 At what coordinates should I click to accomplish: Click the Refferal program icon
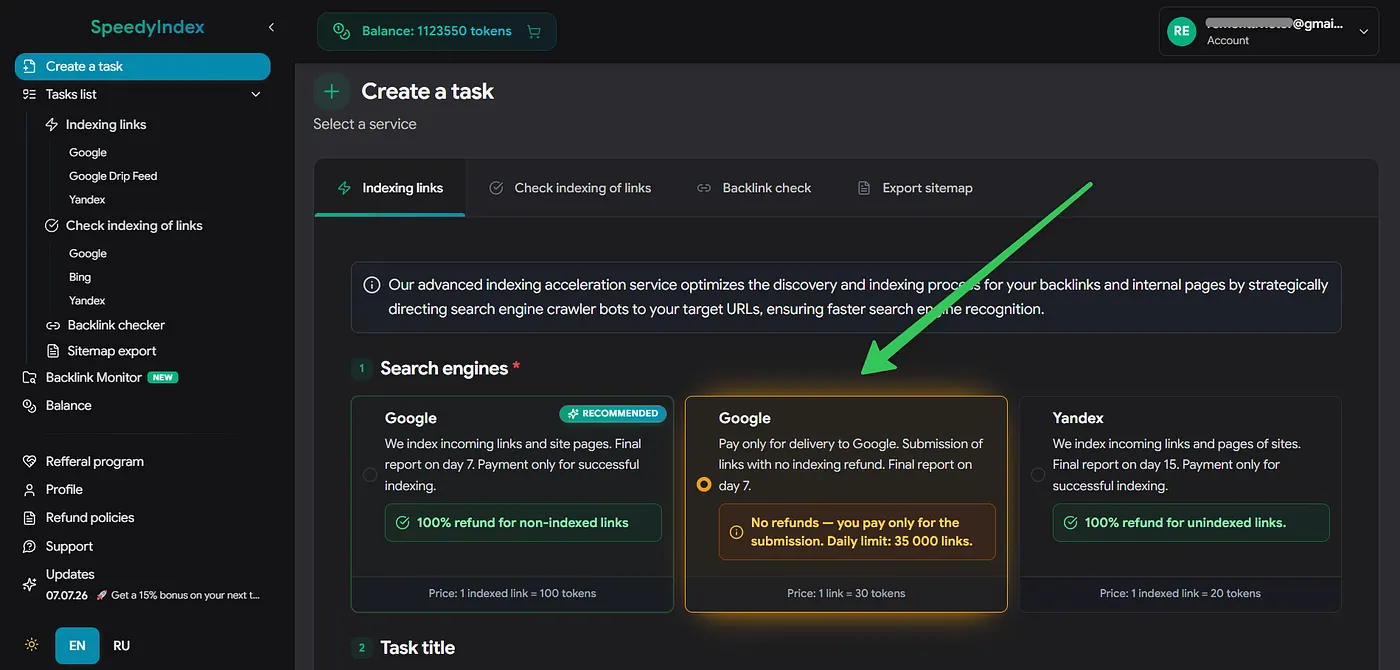coord(29,461)
